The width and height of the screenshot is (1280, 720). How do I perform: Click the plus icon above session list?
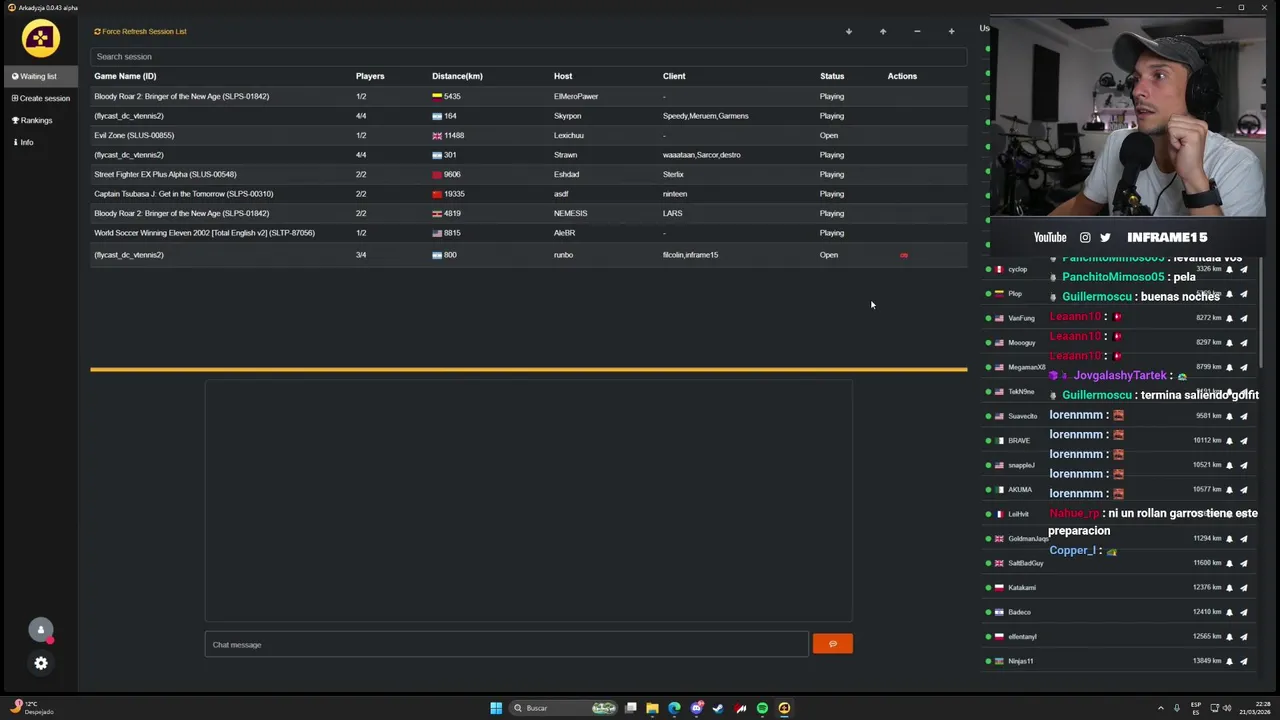[951, 31]
